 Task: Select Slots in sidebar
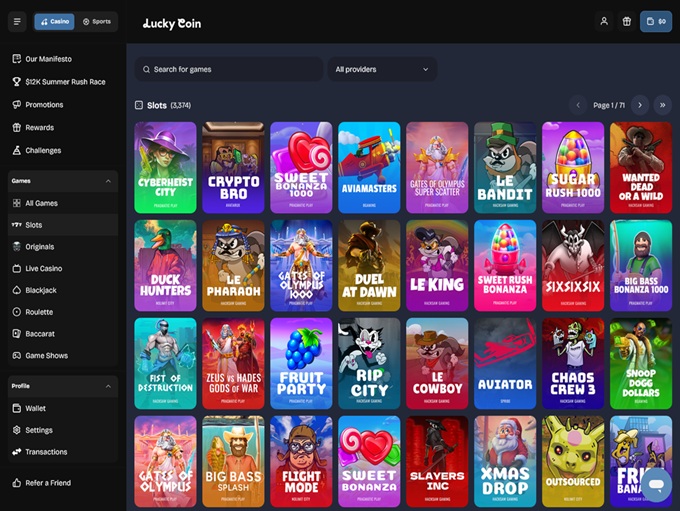63,225
